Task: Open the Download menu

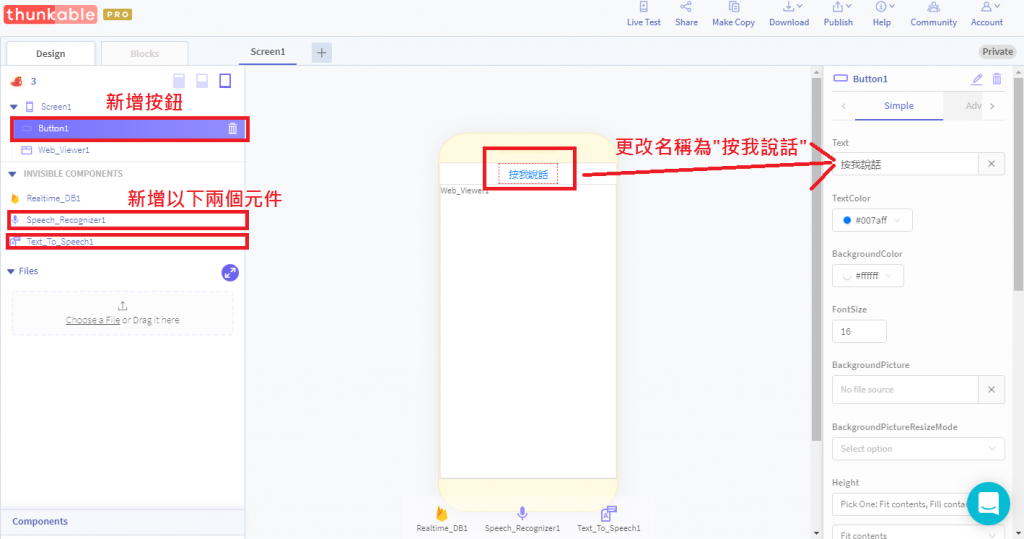Action: click(789, 14)
